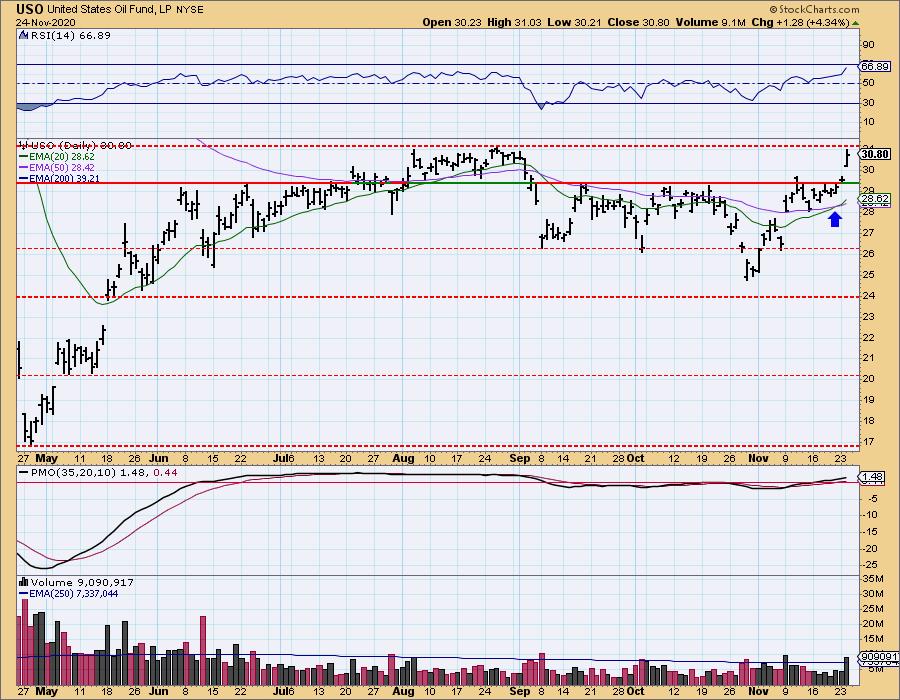Click the 24 price level on right axis
Image resolution: width=900 pixels, height=700 pixels.
click(x=868, y=295)
